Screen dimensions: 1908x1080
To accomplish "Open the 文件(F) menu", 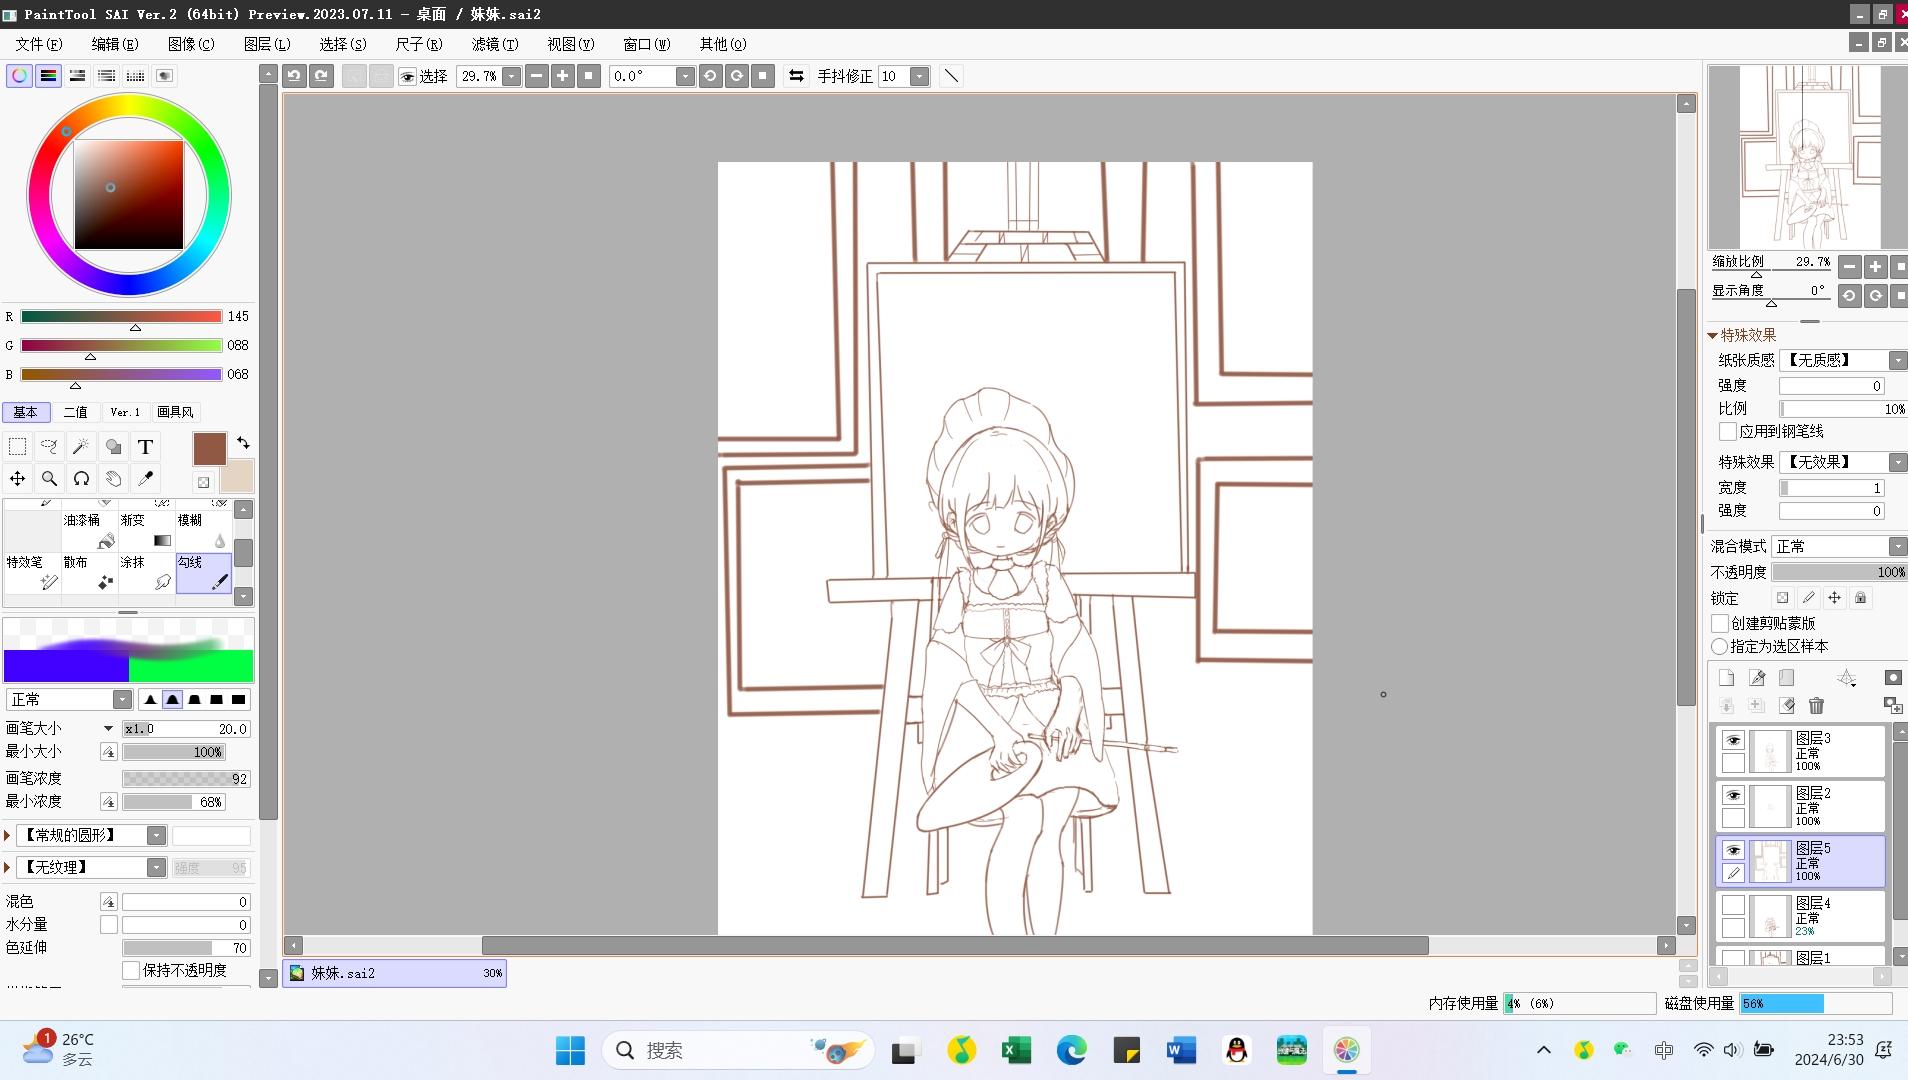I will coord(39,44).
